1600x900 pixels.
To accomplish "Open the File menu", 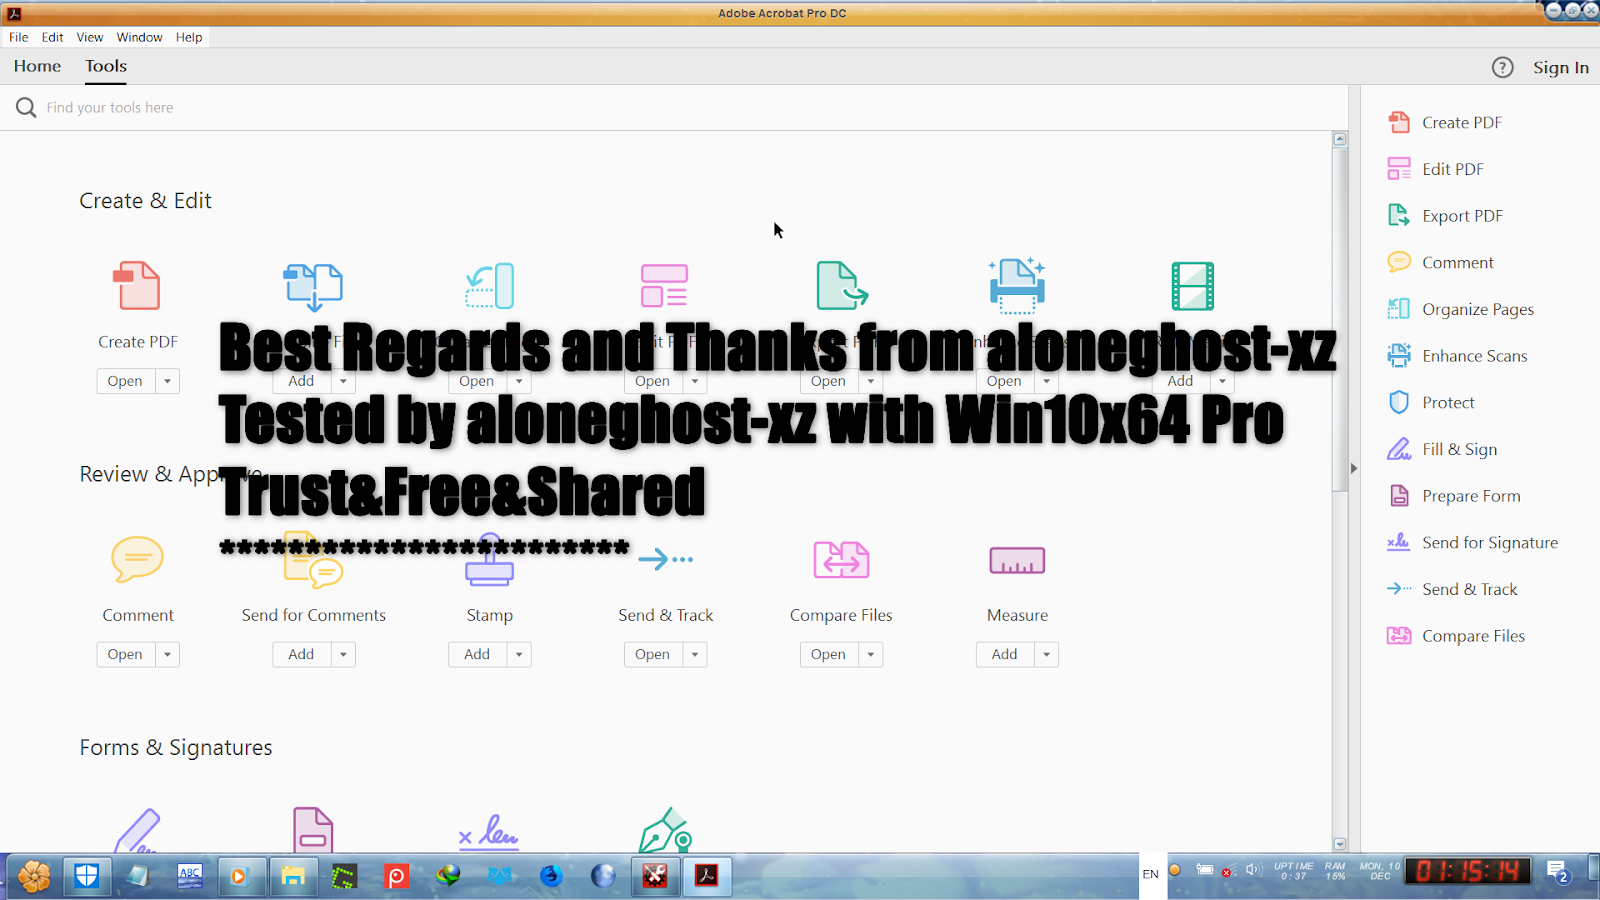I will 19,37.
